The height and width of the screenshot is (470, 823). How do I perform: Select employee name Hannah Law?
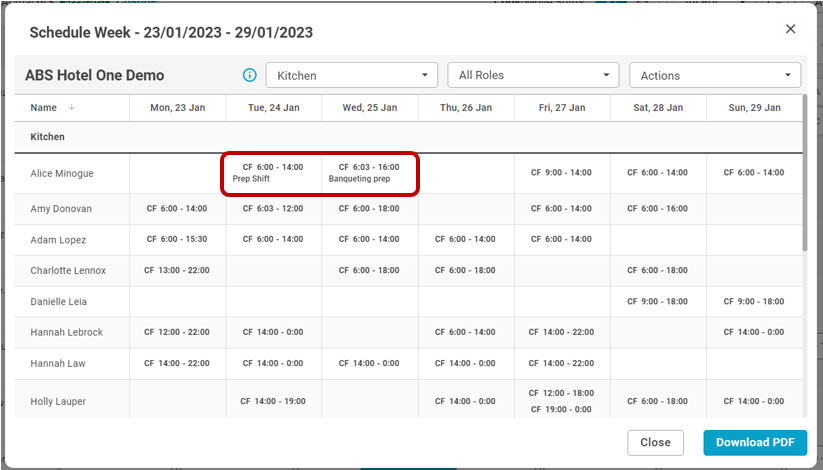[58, 363]
